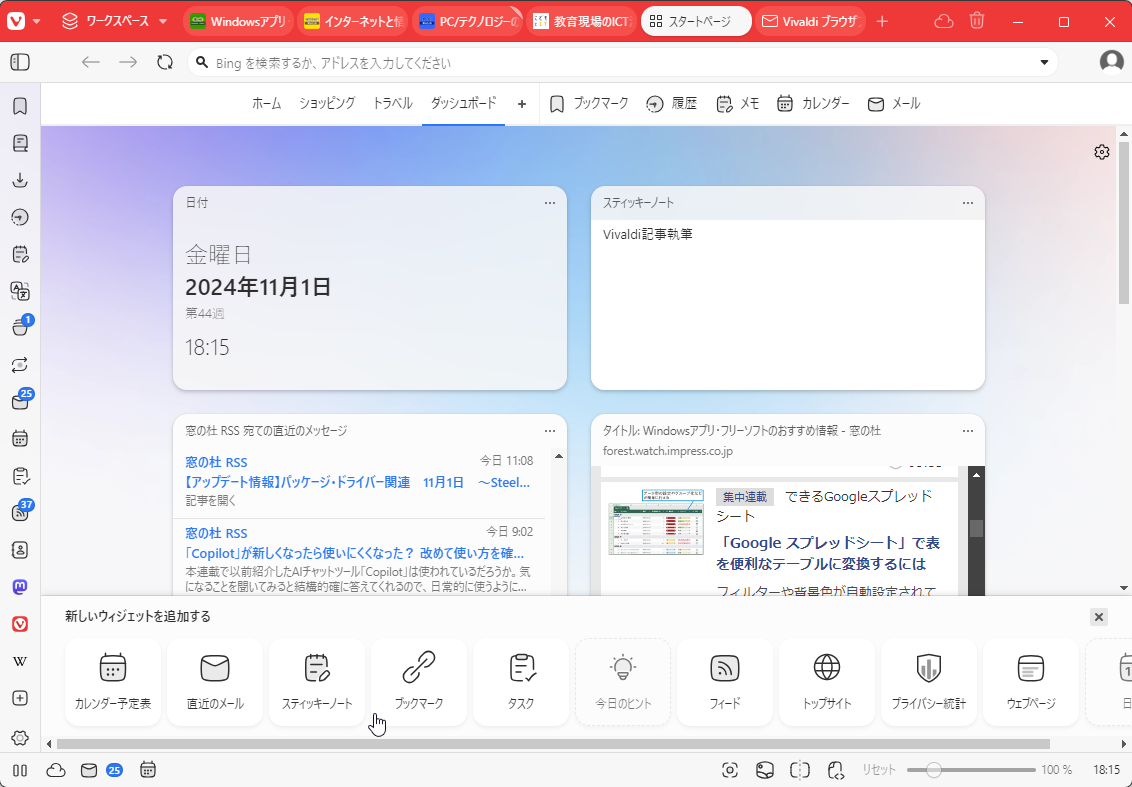The height and width of the screenshot is (787, 1132).
Task: Switch to the 教育現場のICT tab
Action: pyautogui.click(x=582, y=22)
